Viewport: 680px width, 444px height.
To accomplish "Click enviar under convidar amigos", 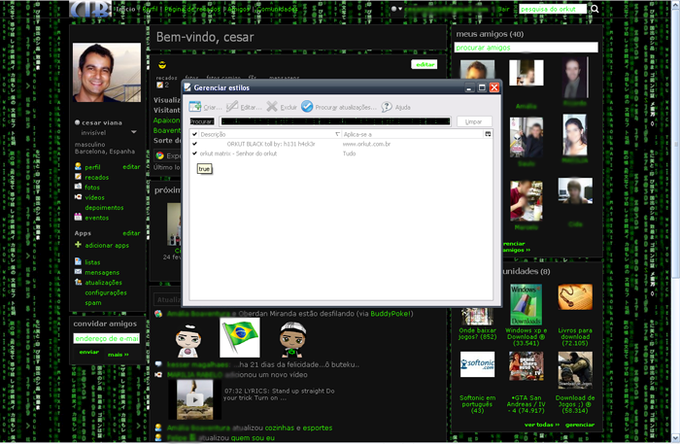I will 89,352.
